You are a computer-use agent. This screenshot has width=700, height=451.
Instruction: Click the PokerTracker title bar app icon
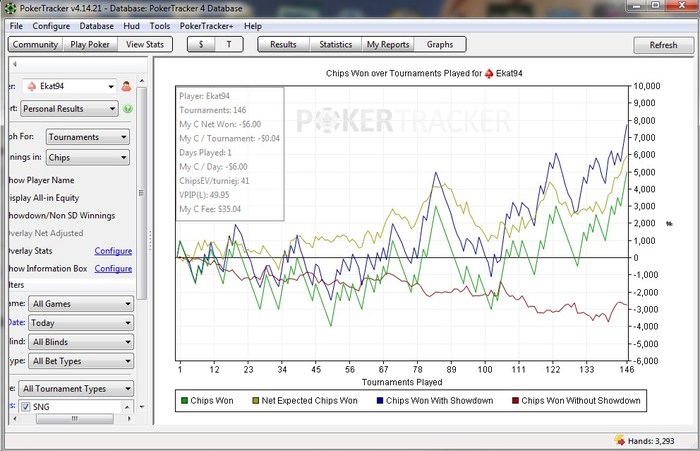(11, 8)
